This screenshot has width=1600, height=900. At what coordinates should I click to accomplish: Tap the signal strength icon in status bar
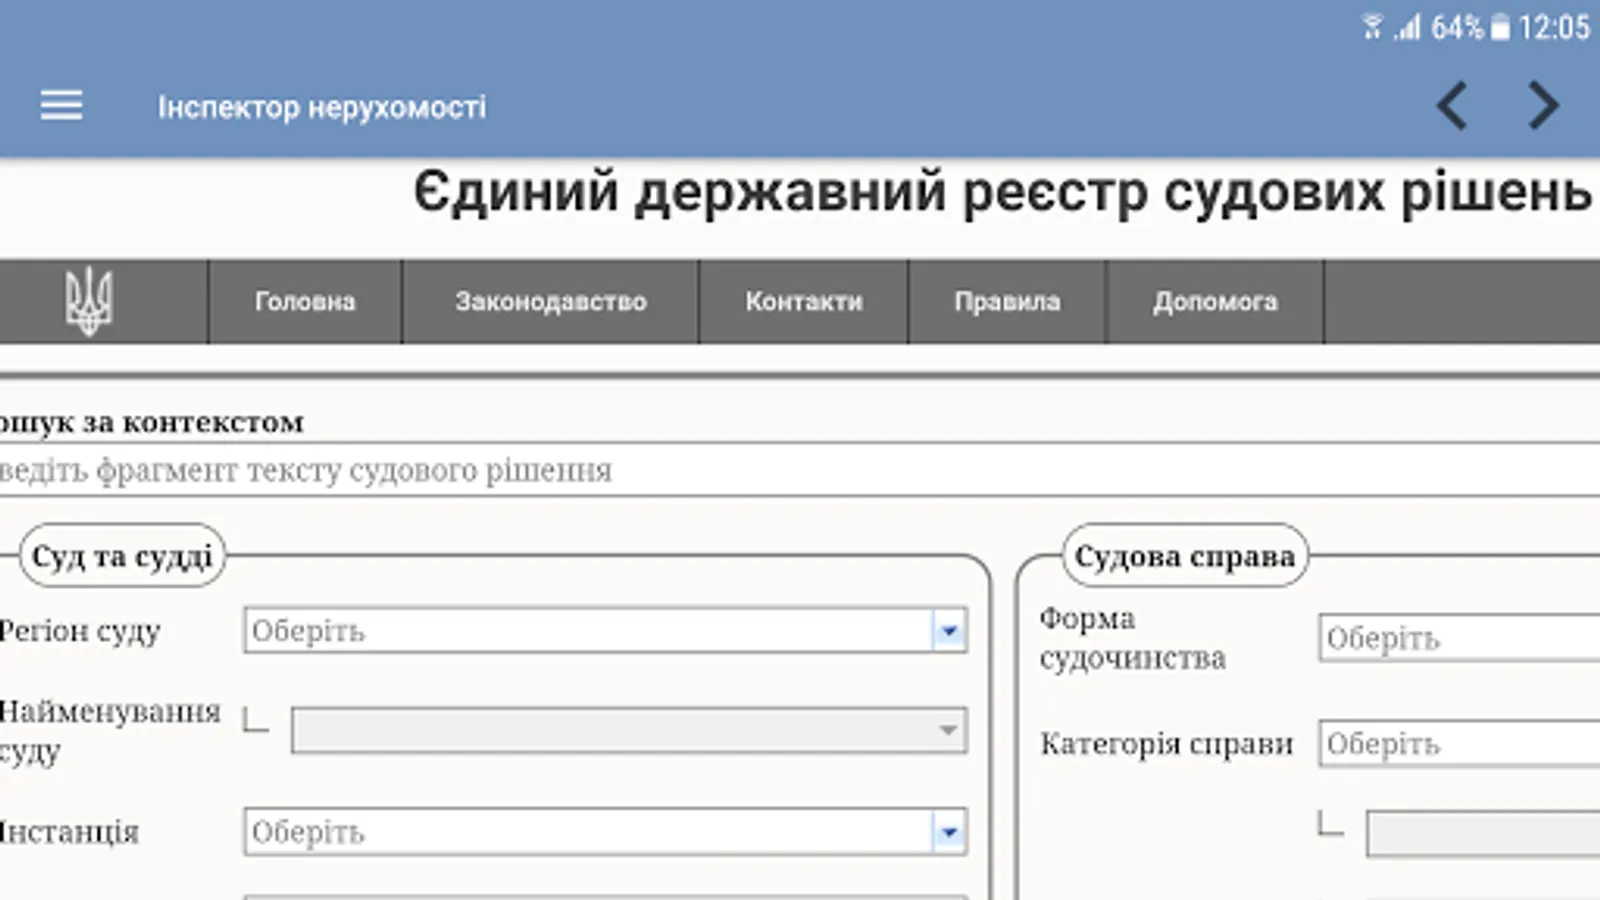pos(1408,27)
